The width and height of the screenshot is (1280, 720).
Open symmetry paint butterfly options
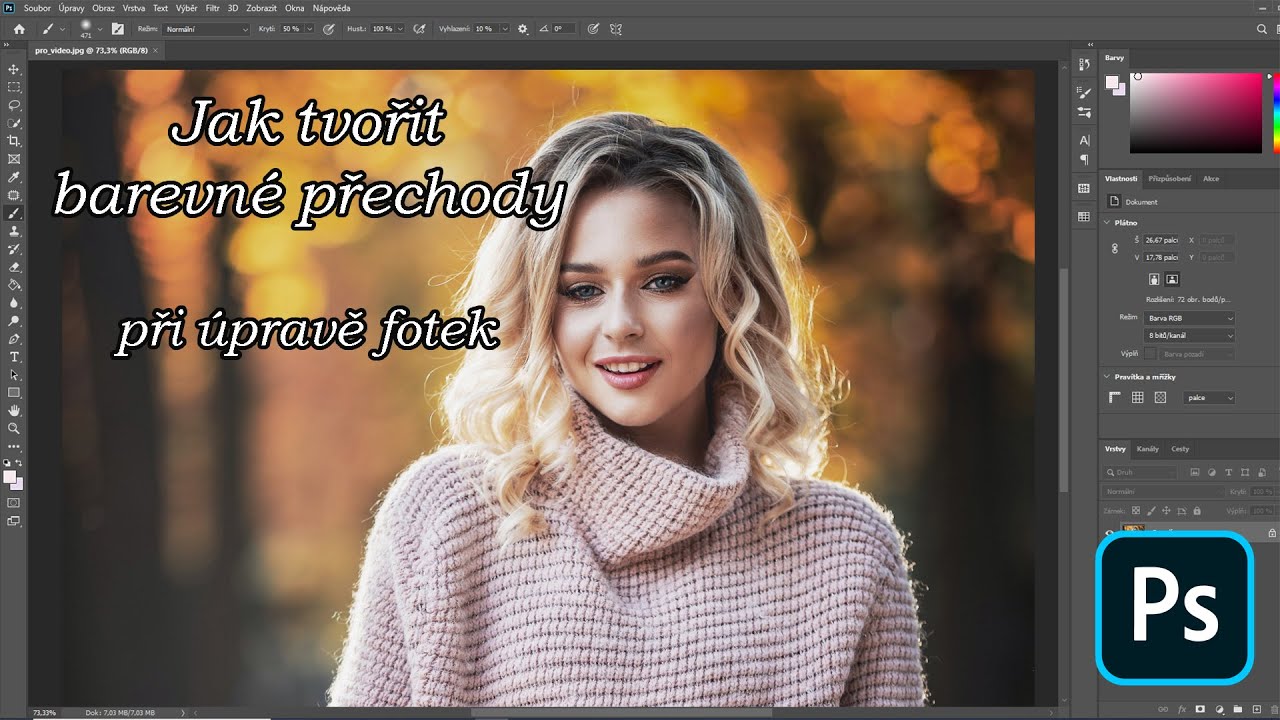click(x=616, y=29)
